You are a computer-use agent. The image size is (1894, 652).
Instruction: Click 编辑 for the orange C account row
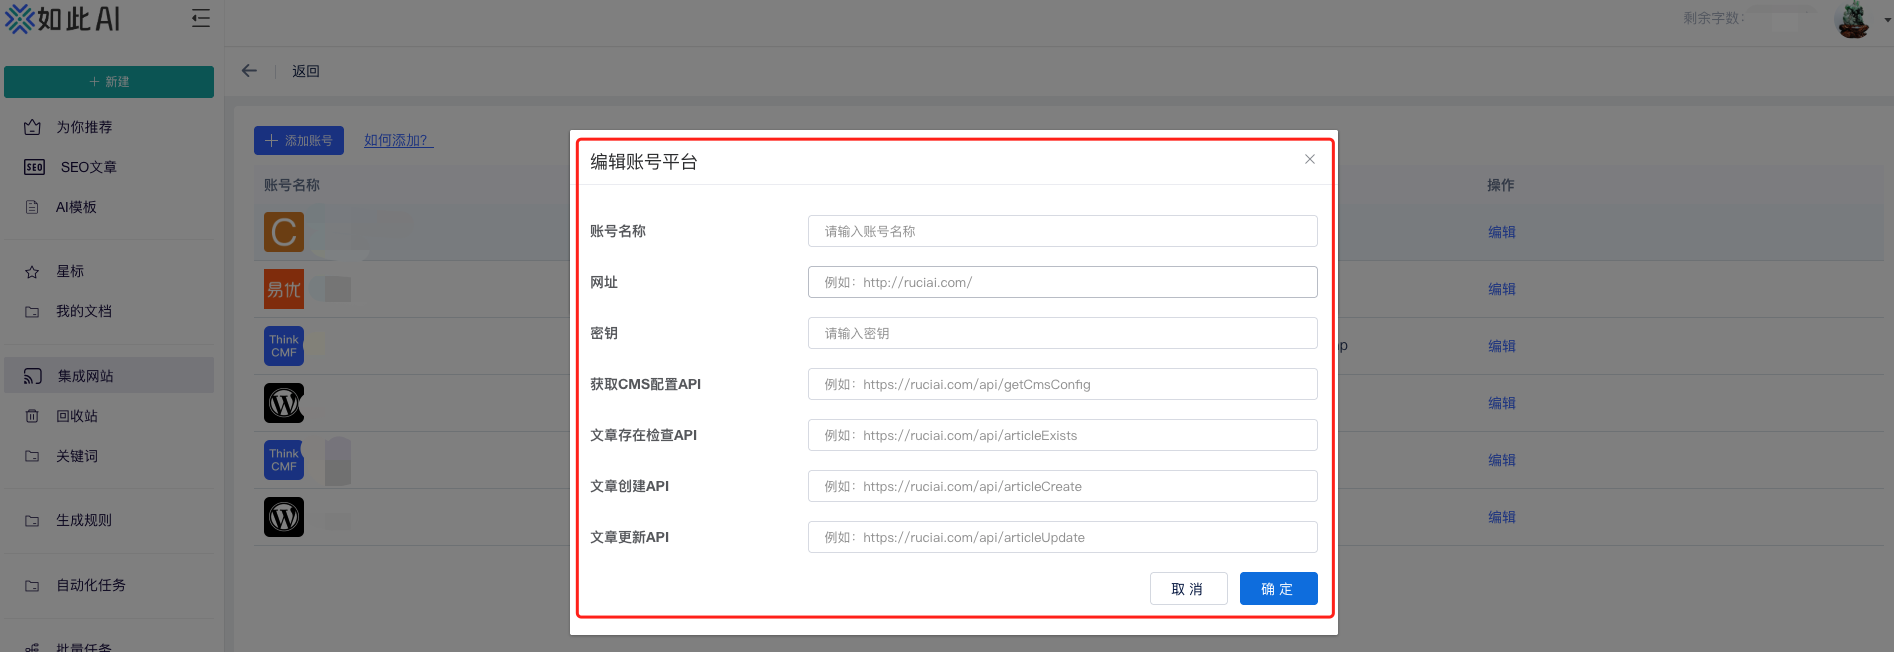1502,232
